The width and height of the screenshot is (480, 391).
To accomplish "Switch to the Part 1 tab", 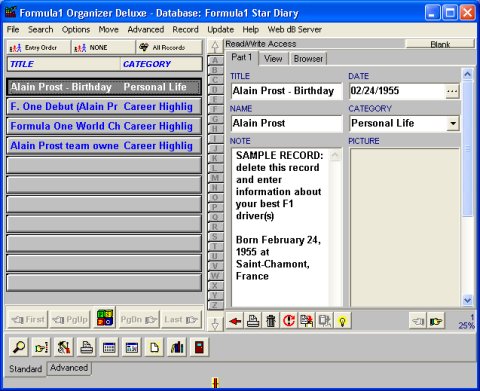I will point(242,57).
